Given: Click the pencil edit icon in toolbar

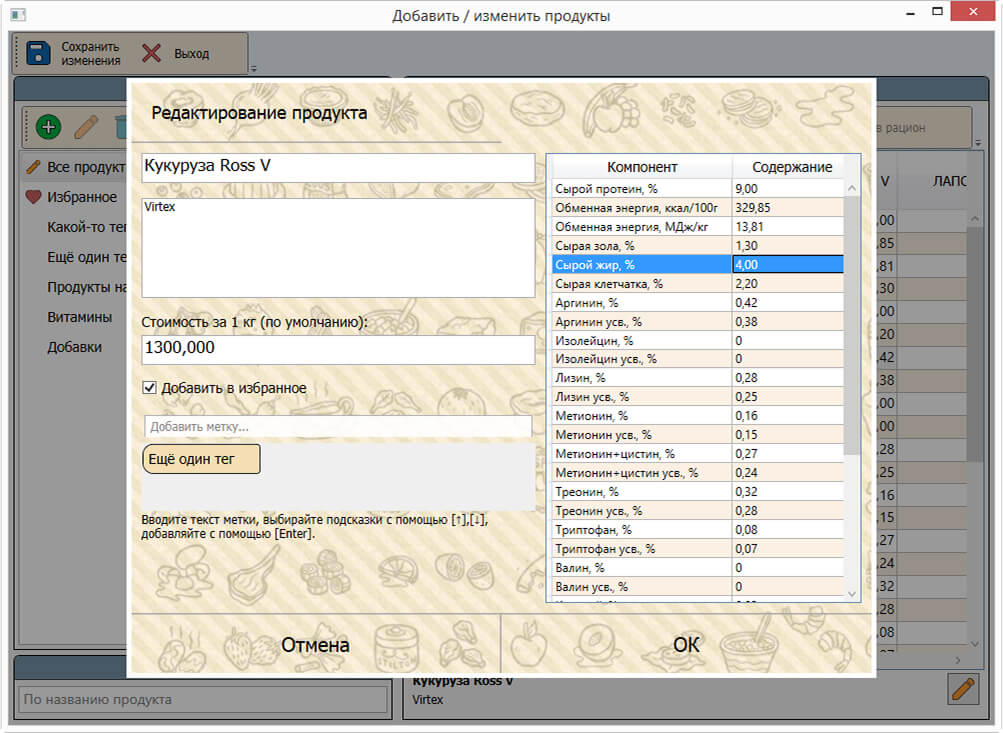Looking at the screenshot, I should click(86, 127).
